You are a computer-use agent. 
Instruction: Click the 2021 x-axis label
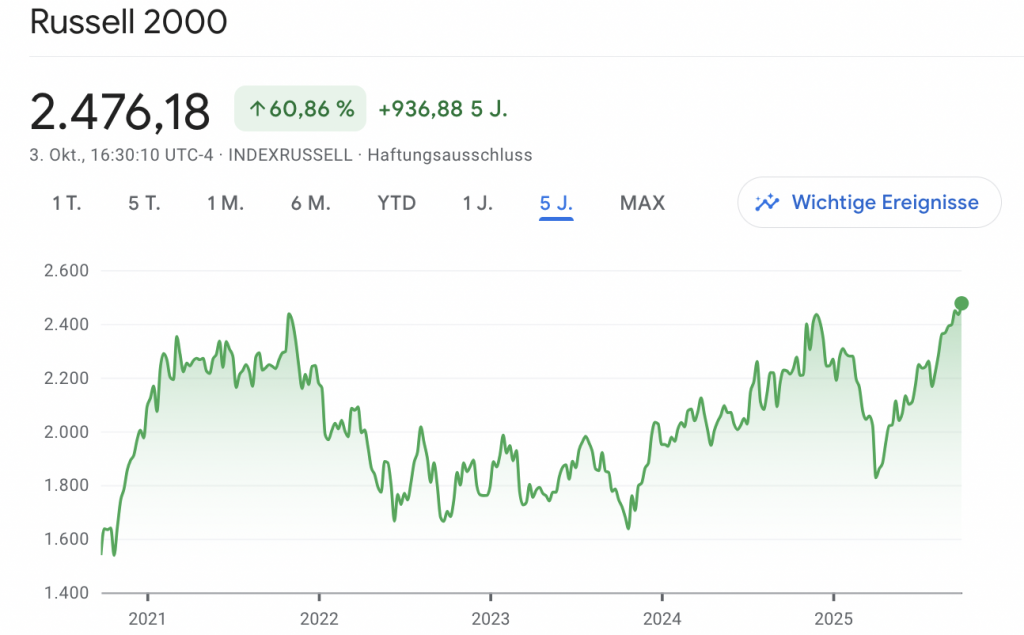click(x=147, y=618)
